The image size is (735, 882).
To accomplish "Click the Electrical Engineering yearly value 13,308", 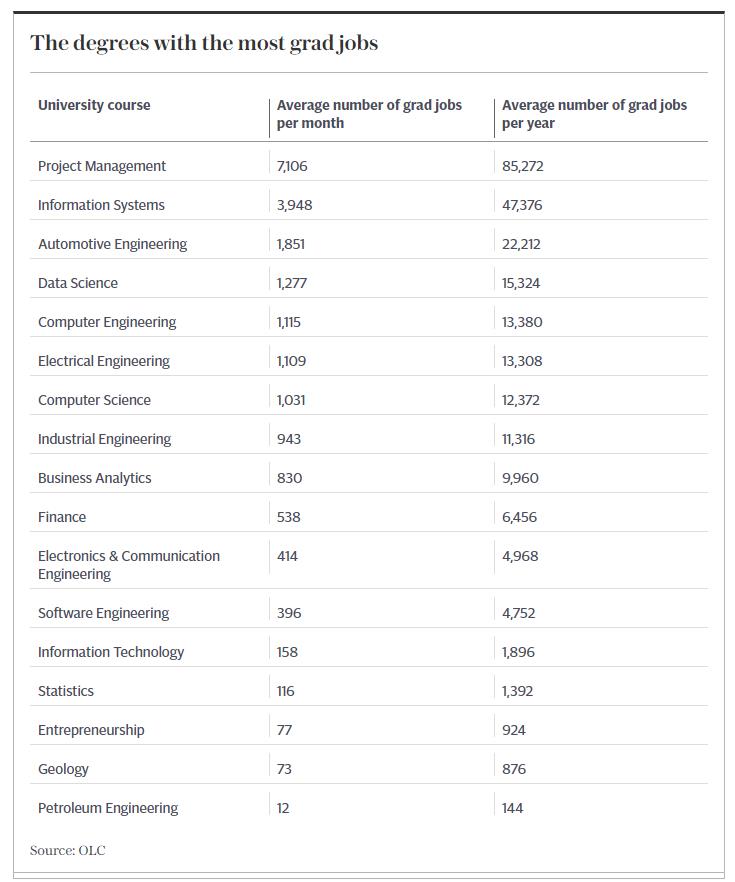I will [522, 361].
